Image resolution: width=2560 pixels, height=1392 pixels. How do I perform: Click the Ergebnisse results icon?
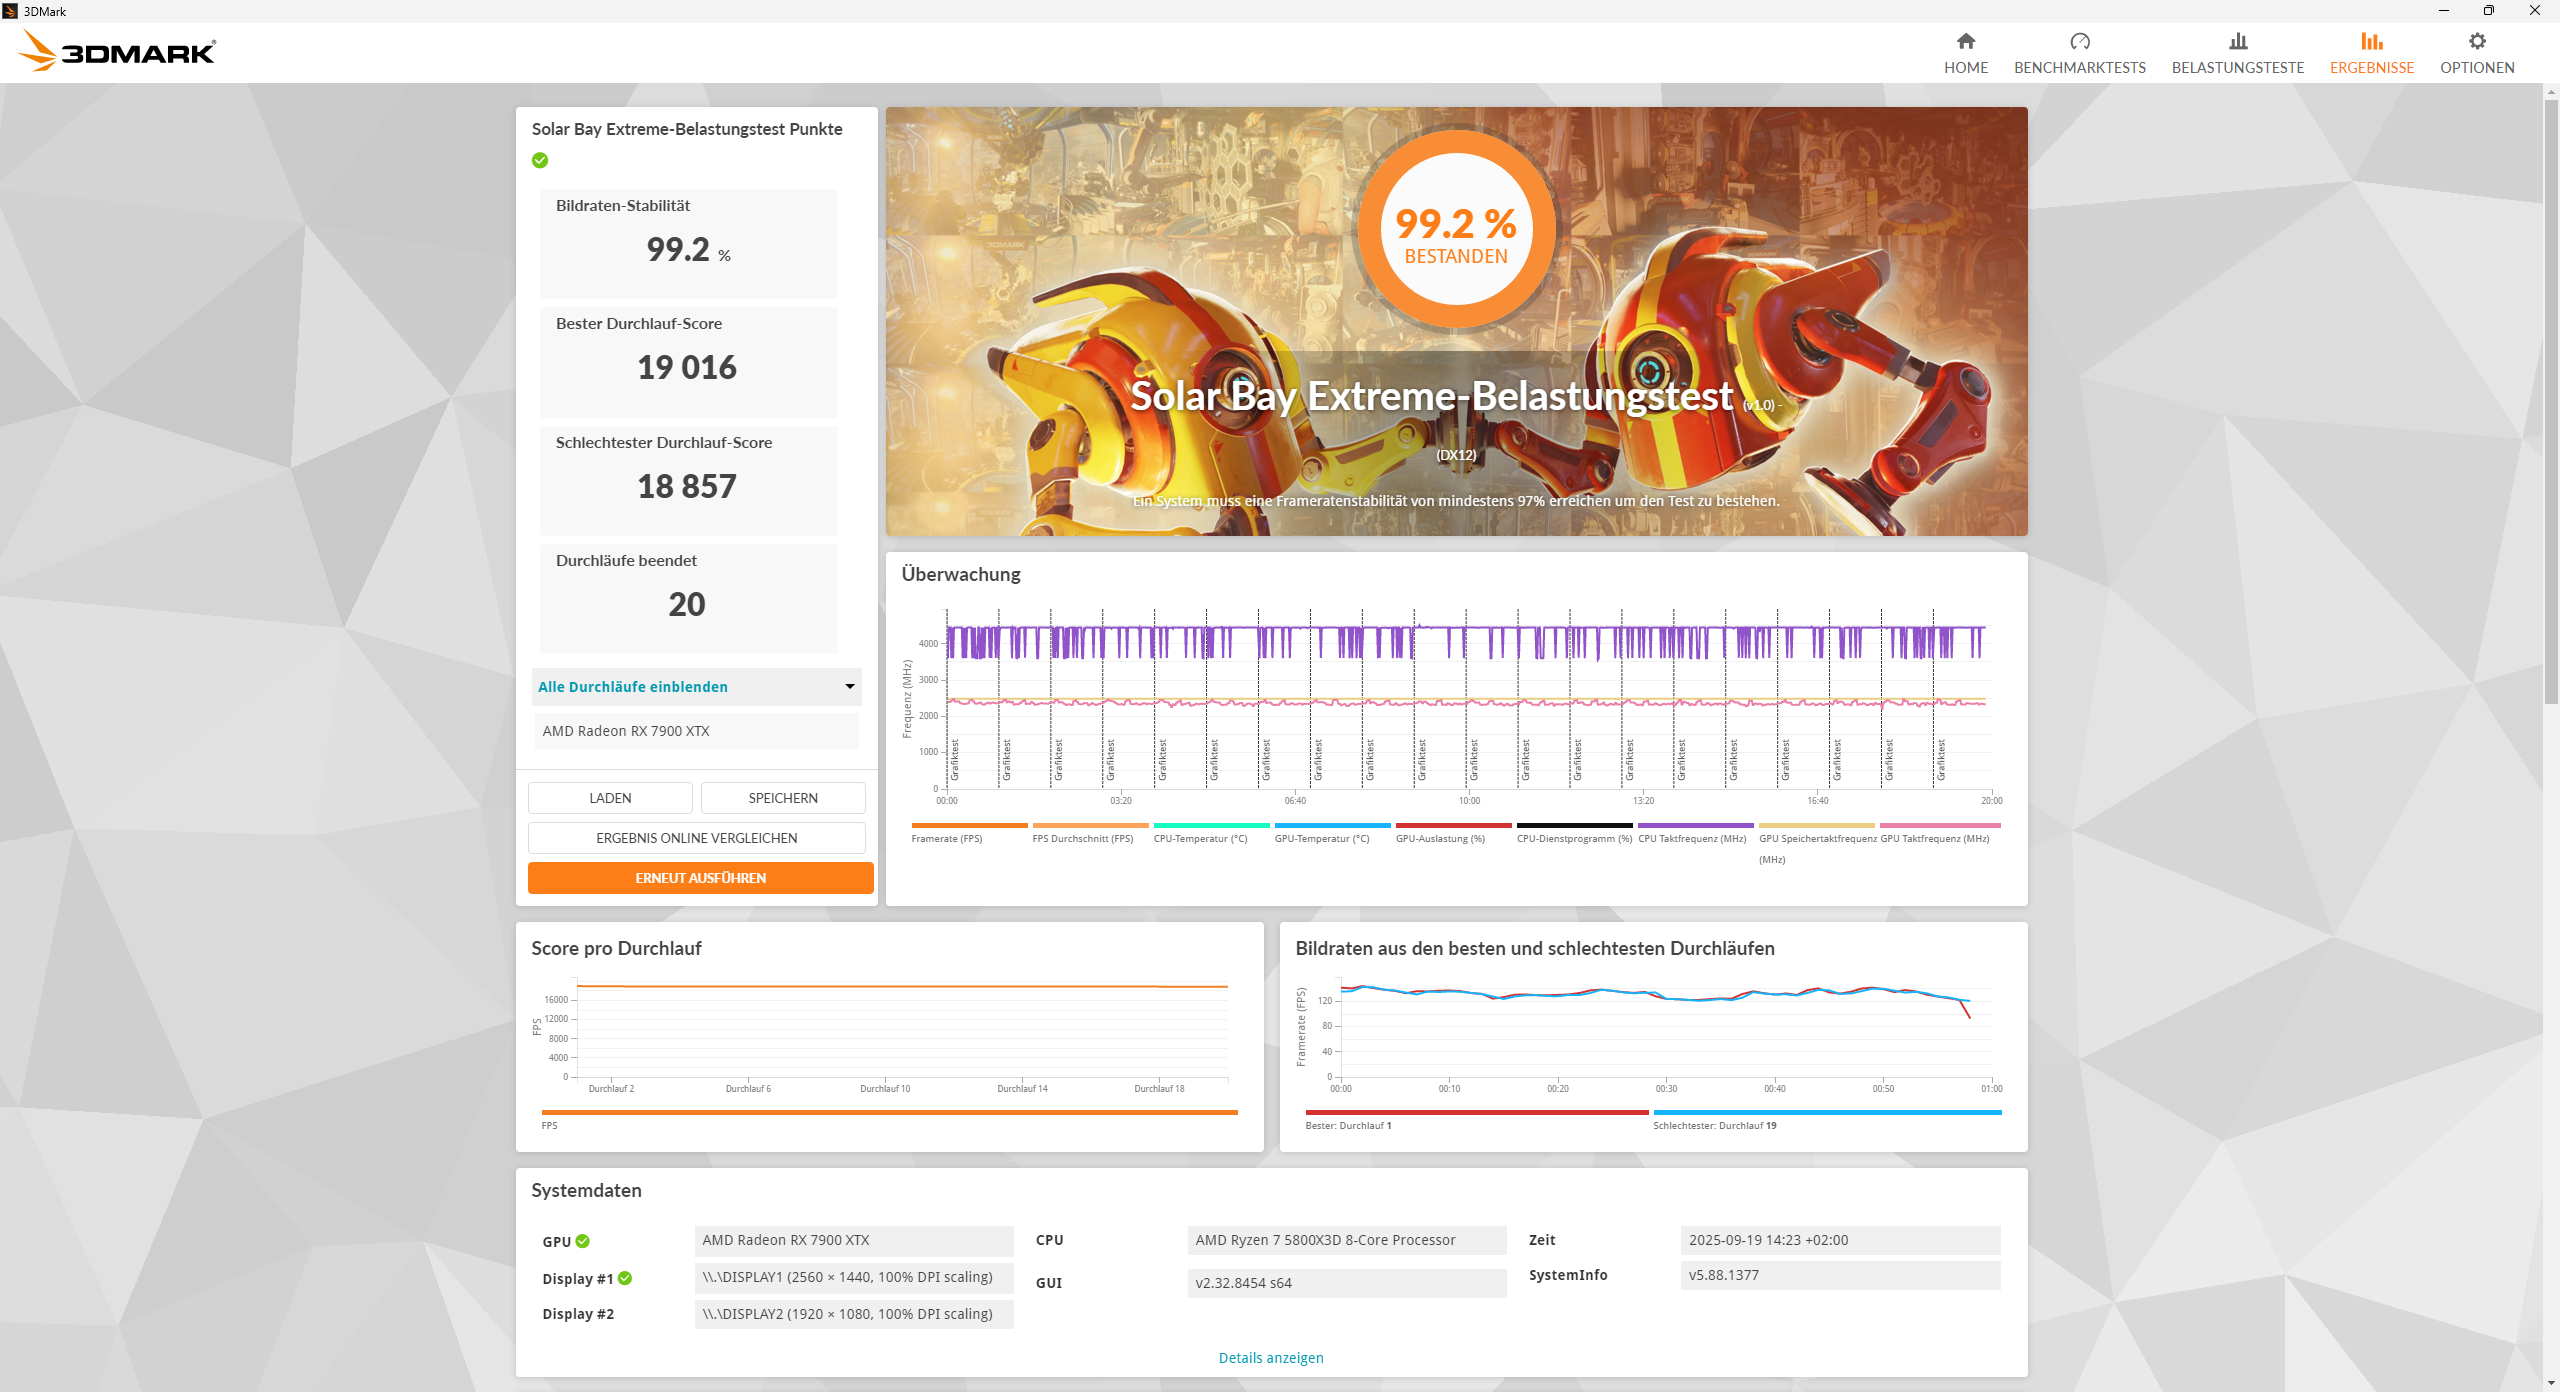click(2371, 41)
